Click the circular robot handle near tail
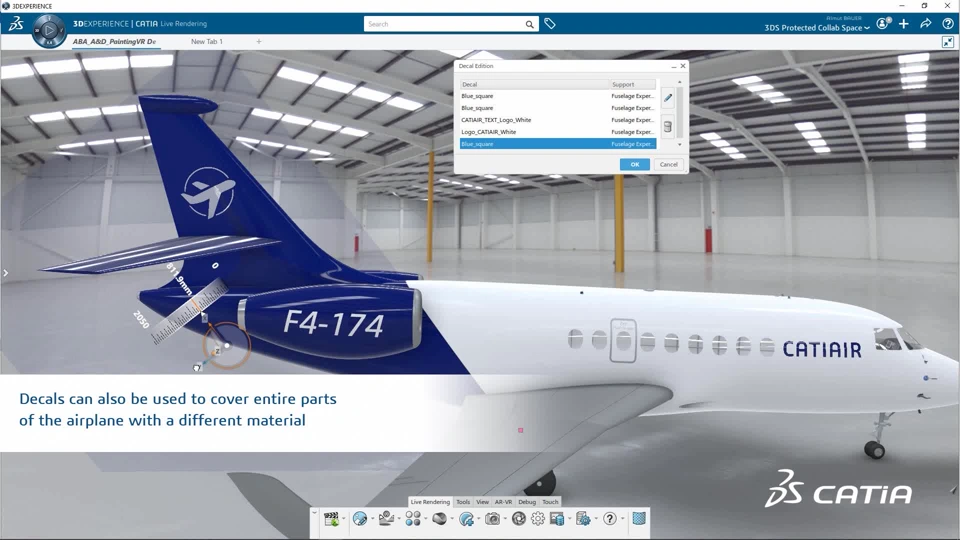The width and height of the screenshot is (960, 540). (226, 346)
